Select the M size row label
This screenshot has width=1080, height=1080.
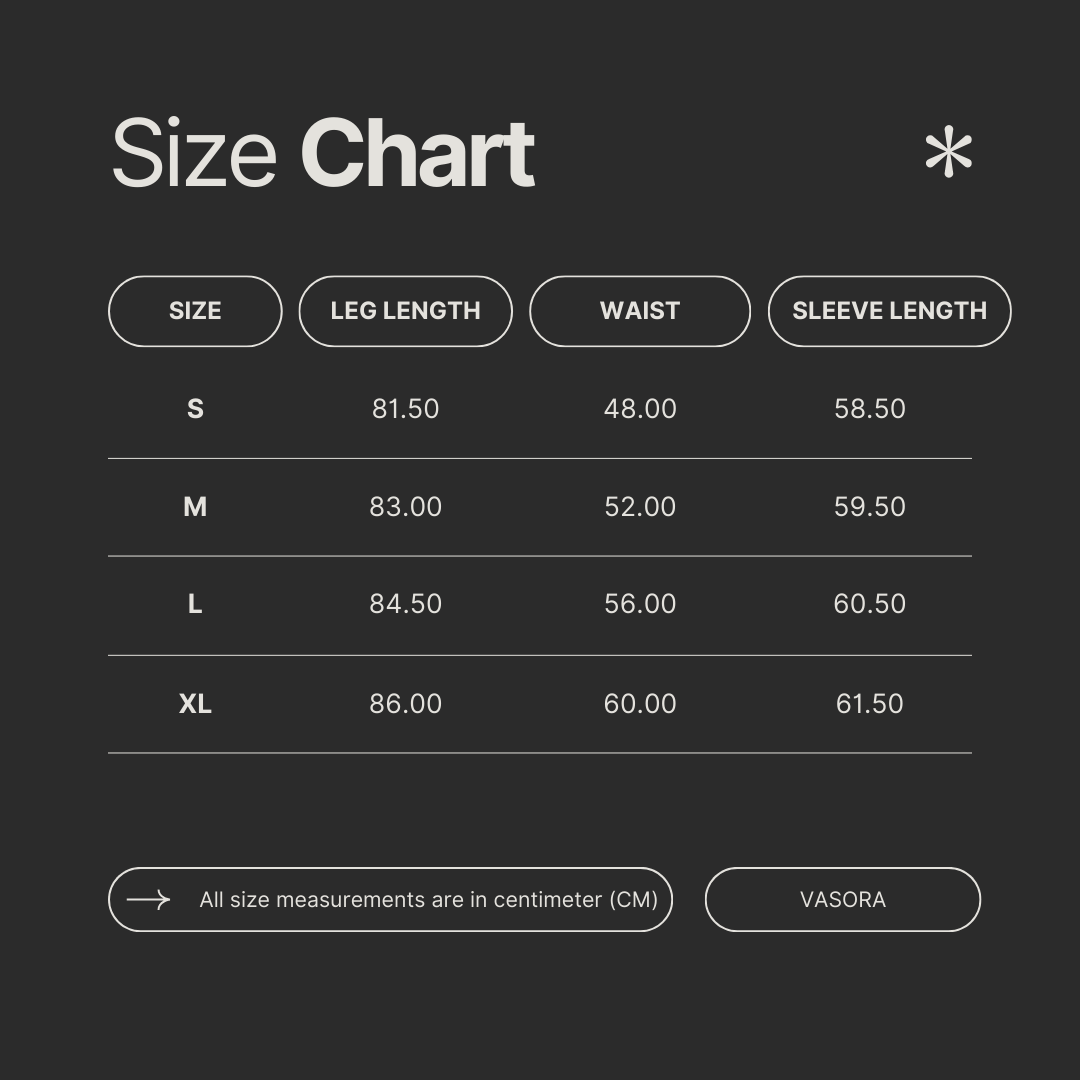point(195,507)
